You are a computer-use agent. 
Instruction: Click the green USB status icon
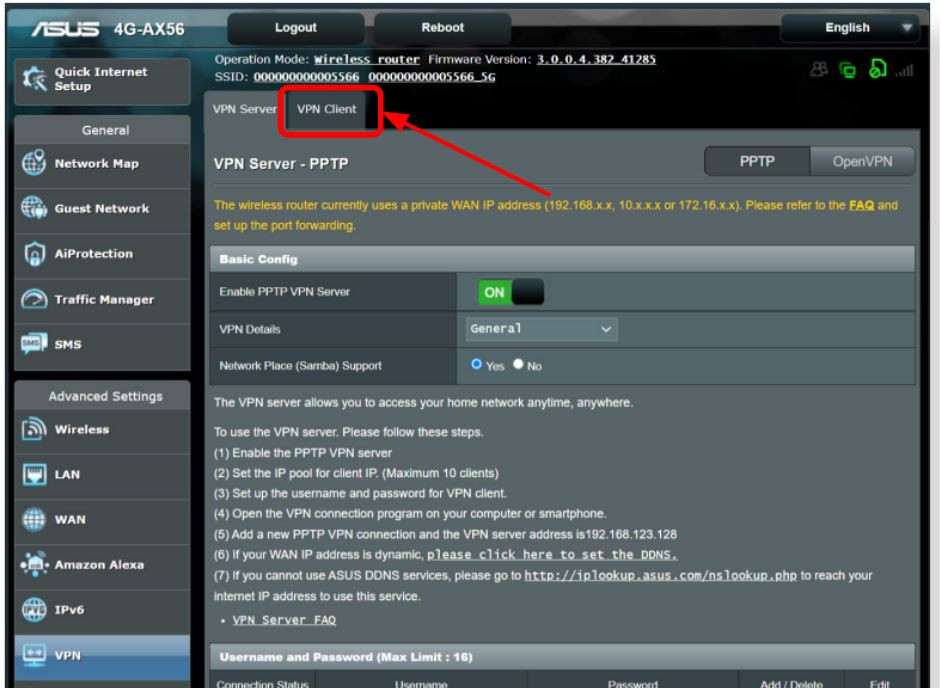(x=877, y=69)
